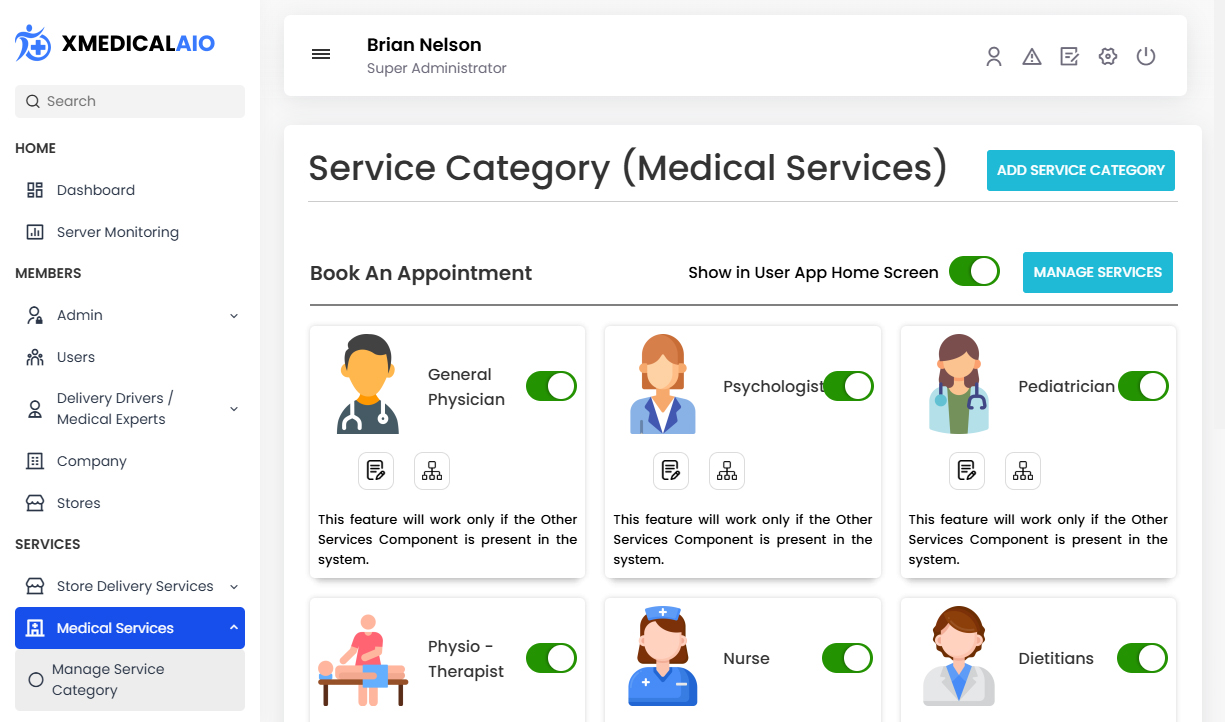Toggle Show in User App Home Screen
1225x722 pixels.
point(974,272)
